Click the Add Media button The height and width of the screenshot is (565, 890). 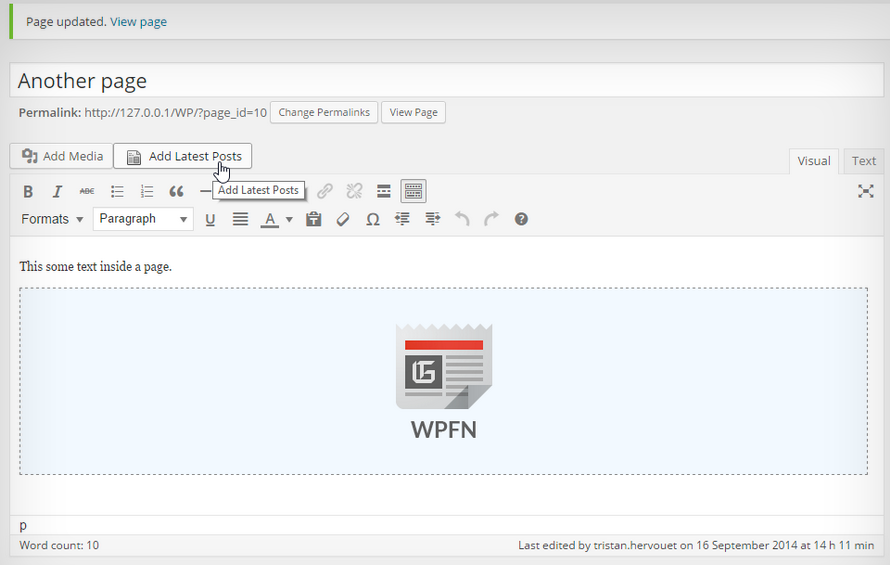61,156
